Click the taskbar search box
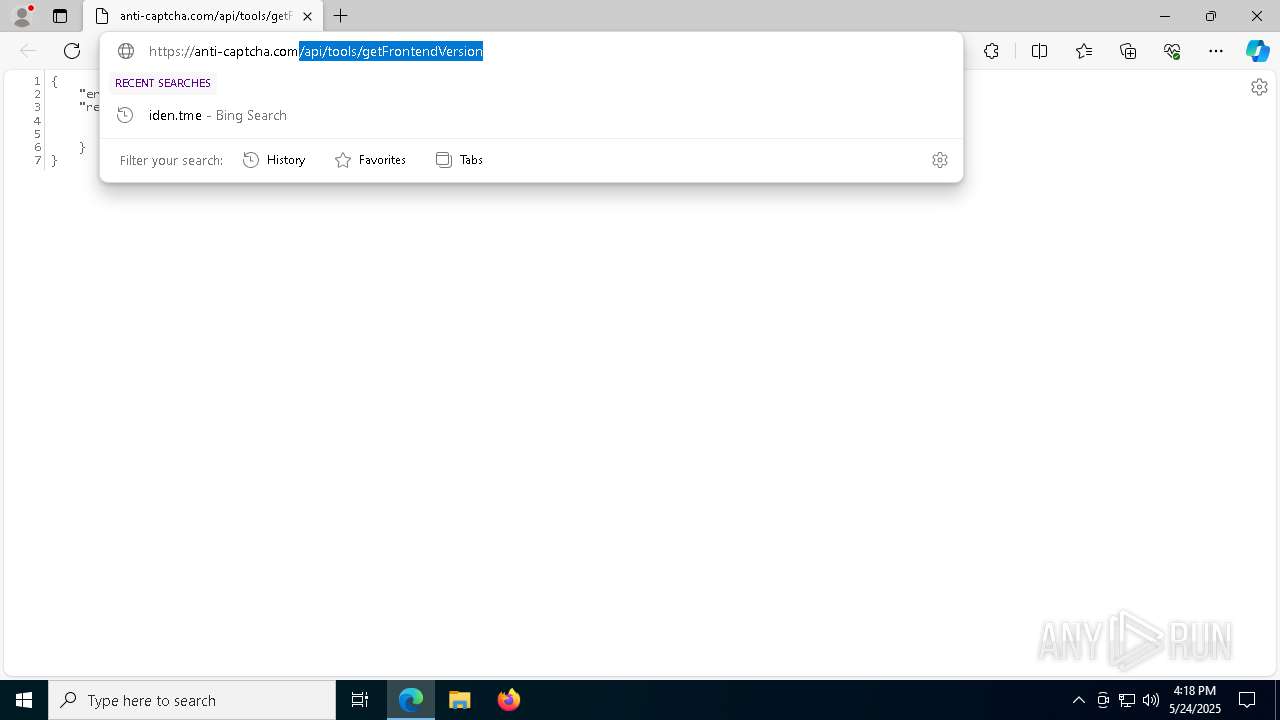The height and width of the screenshot is (720, 1280). coord(192,700)
